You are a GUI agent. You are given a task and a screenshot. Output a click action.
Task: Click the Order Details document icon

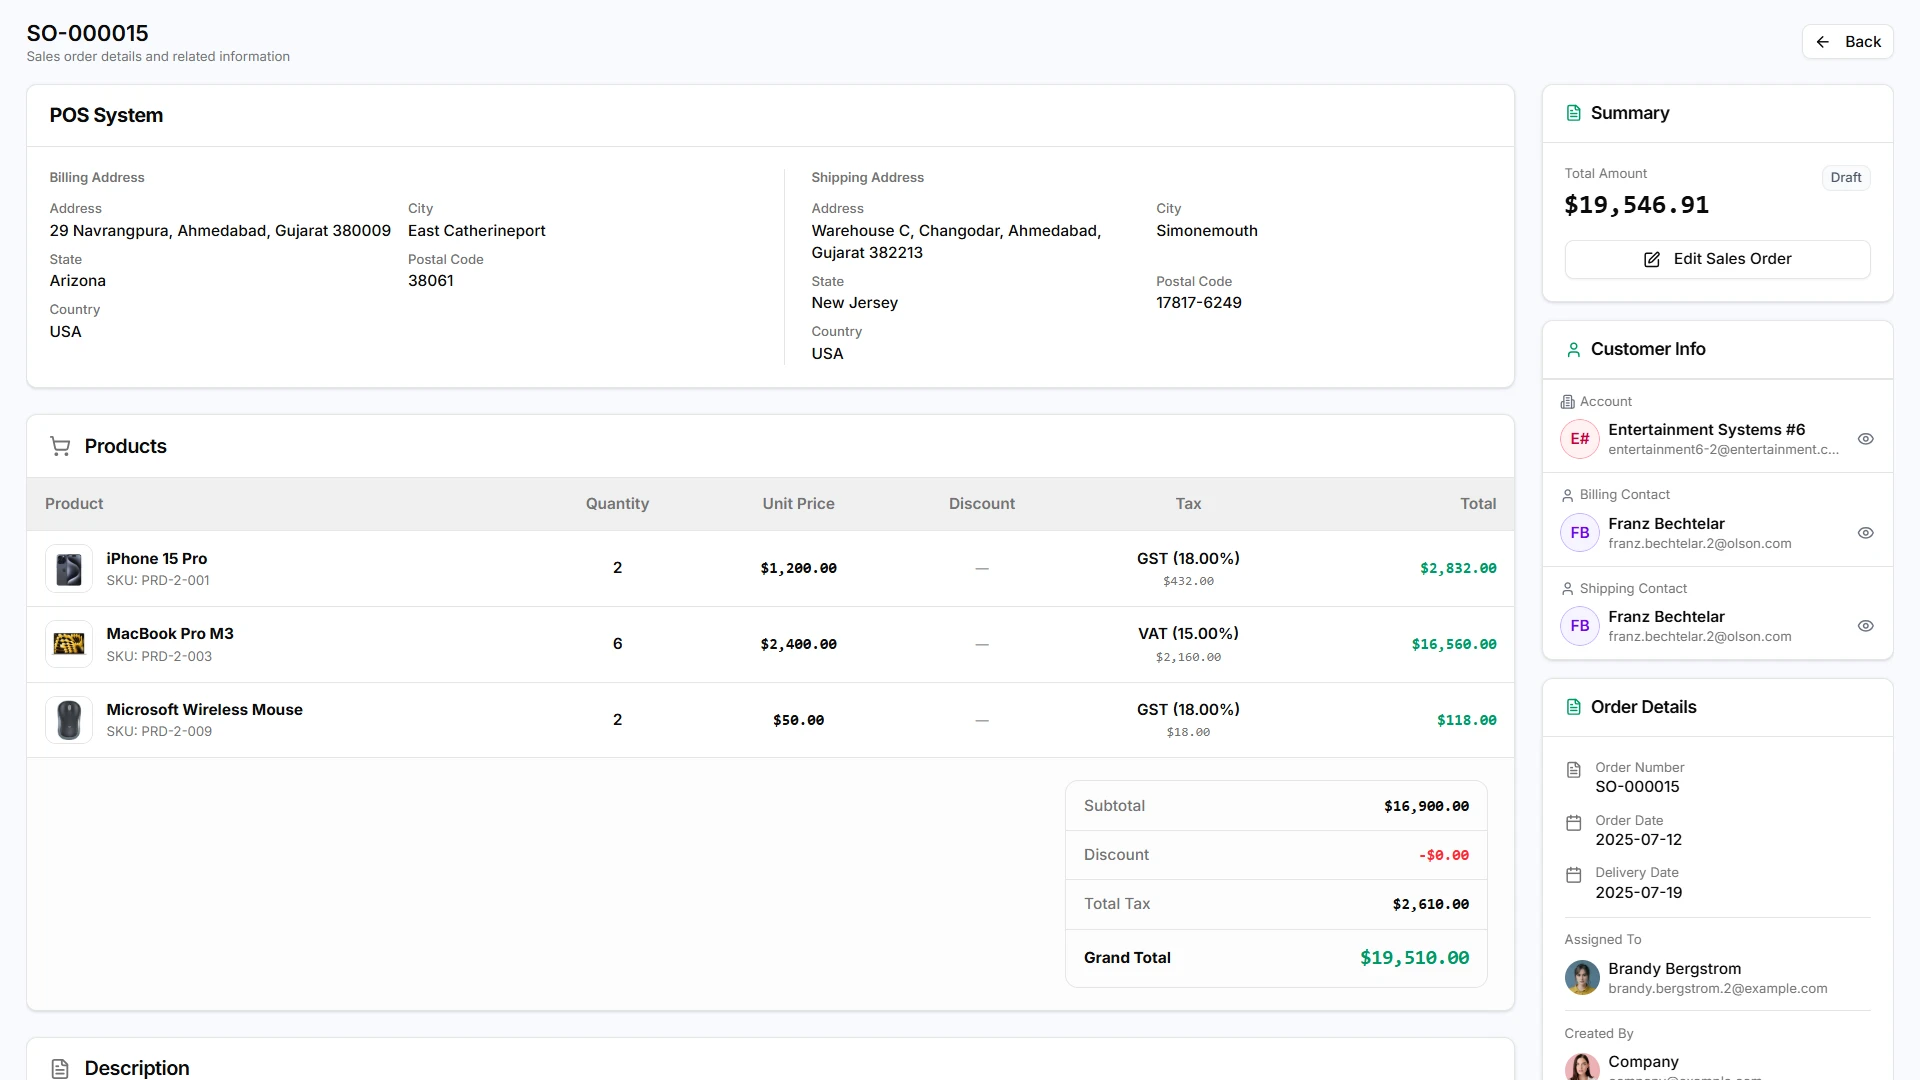(x=1573, y=707)
